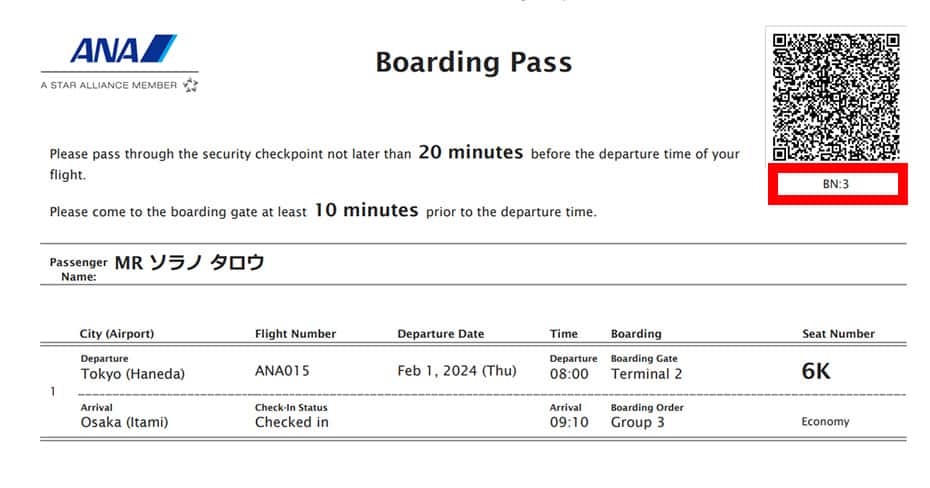The height and width of the screenshot is (488, 930).
Task: Click seat number 6K
Action: 816,371
